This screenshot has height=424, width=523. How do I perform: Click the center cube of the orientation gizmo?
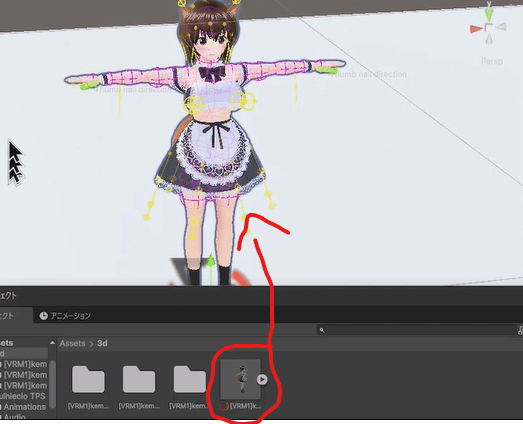[x=489, y=28]
